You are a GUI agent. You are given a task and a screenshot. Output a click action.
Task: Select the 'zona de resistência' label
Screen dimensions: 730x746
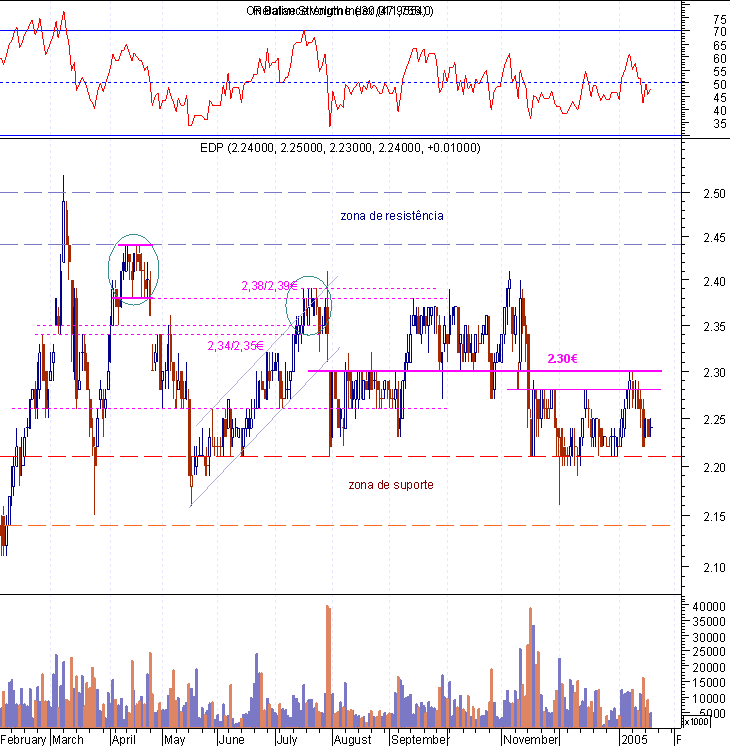[x=392, y=216]
